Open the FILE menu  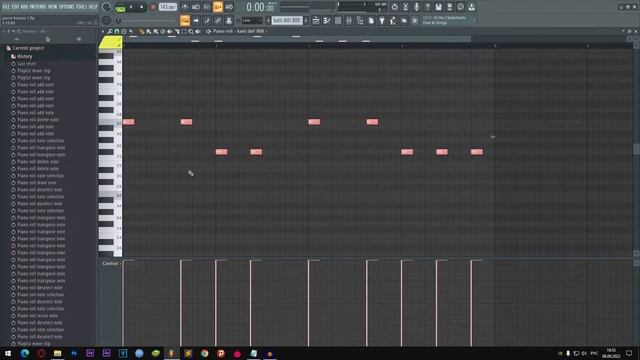(6, 7)
